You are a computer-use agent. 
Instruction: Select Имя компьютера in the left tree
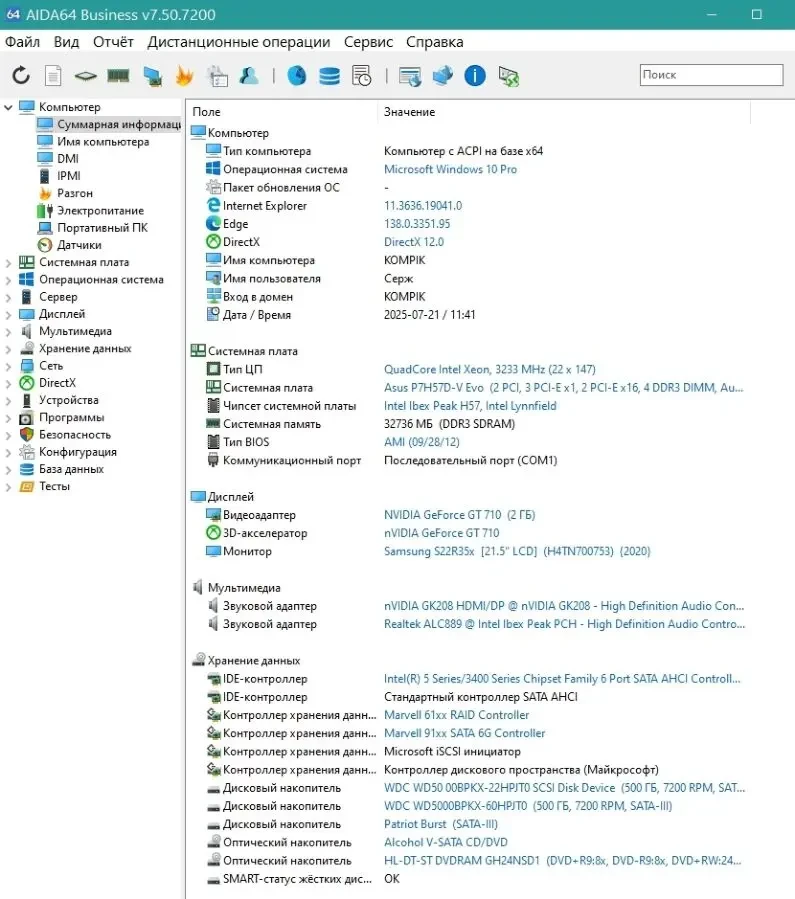(103, 142)
